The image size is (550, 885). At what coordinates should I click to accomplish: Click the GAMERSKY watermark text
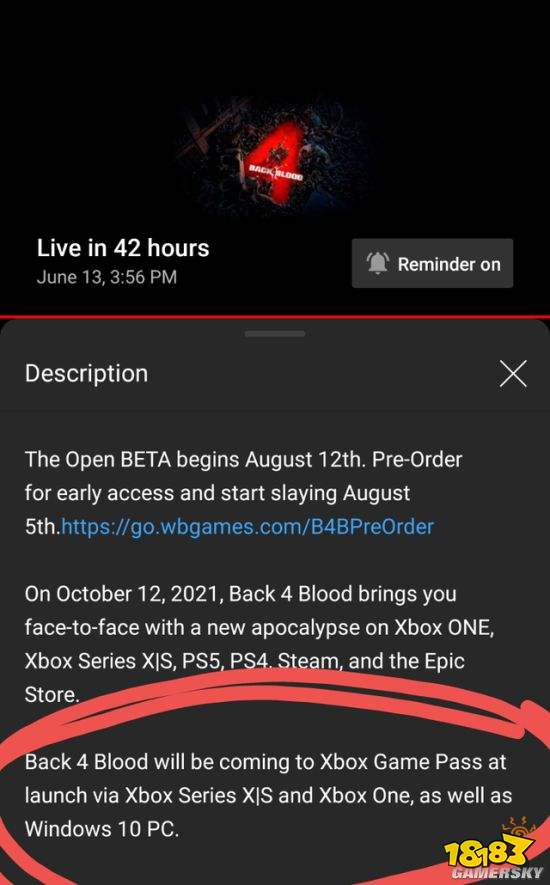pyautogui.click(x=497, y=873)
